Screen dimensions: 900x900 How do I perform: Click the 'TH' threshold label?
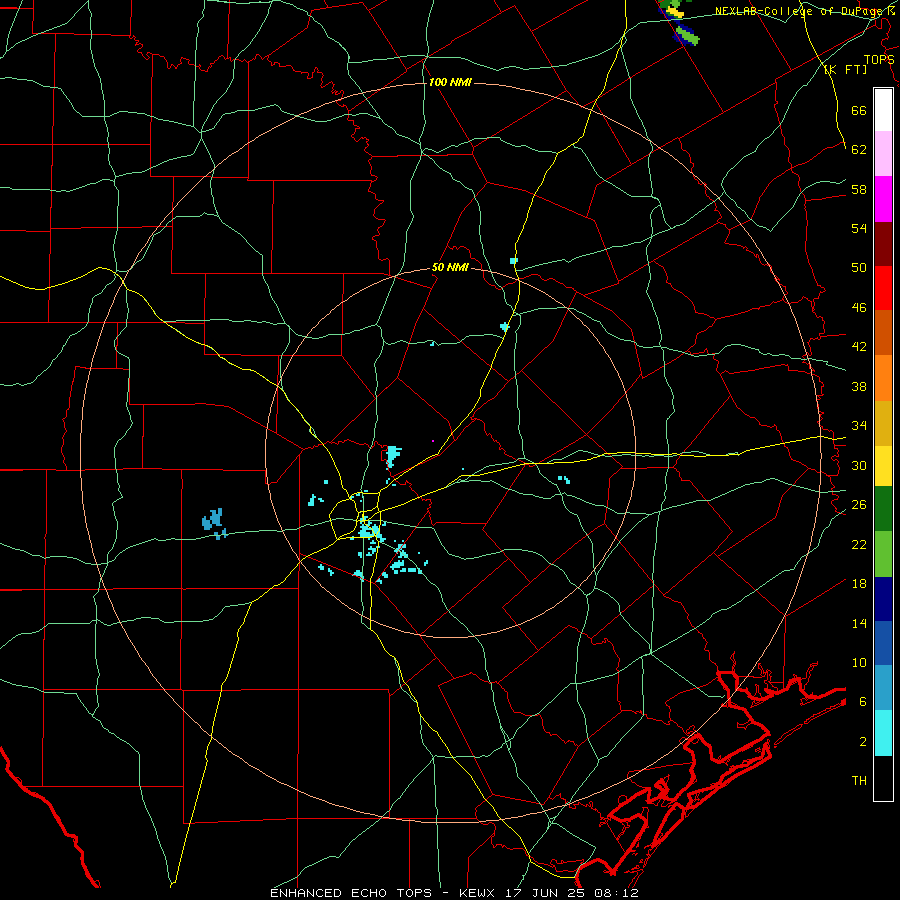click(x=859, y=781)
